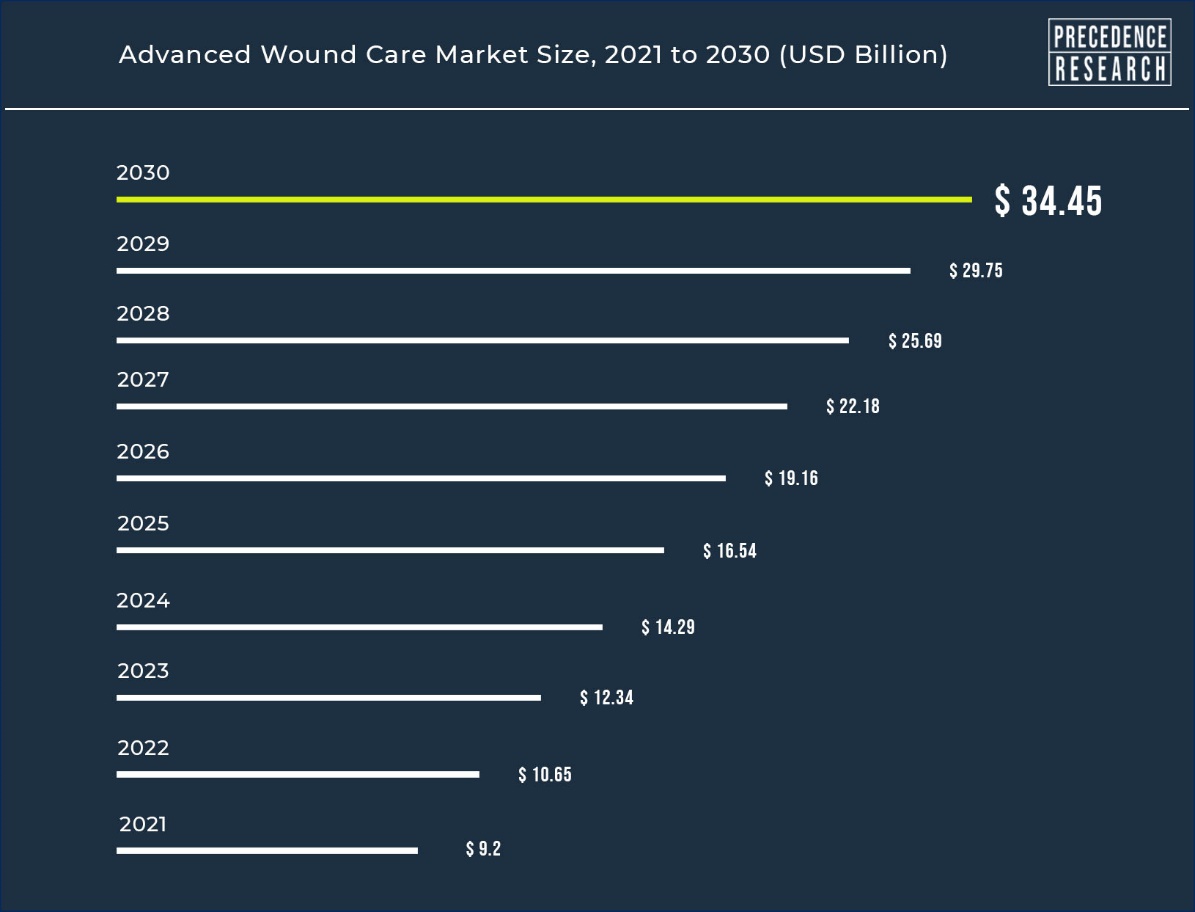Click the 2024 white bar
The width and height of the screenshot is (1195, 912).
pyautogui.click(x=360, y=627)
